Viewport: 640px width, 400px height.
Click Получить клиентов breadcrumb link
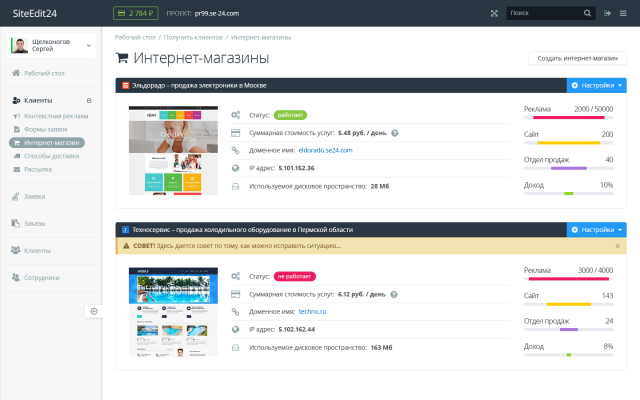coord(193,38)
